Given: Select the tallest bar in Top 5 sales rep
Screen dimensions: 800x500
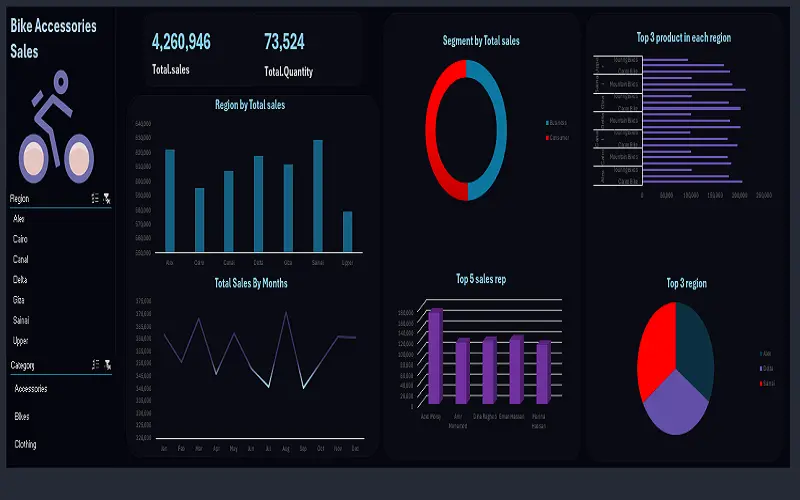Looking at the screenshot, I should point(435,356).
